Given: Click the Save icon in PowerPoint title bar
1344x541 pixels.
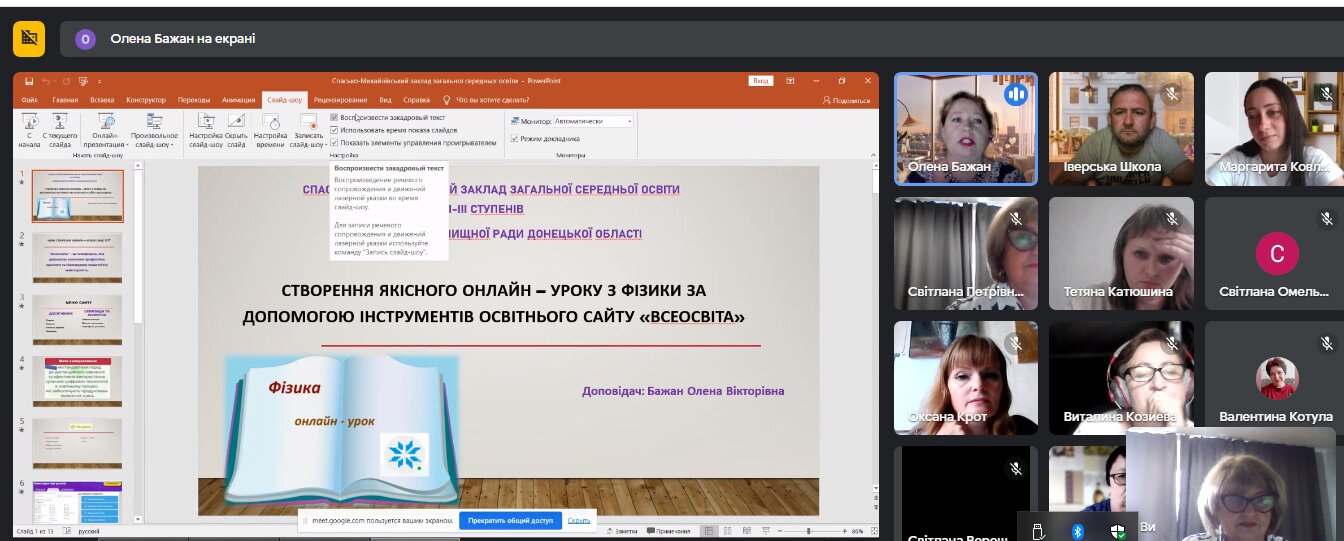Looking at the screenshot, I should (x=30, y=81).
